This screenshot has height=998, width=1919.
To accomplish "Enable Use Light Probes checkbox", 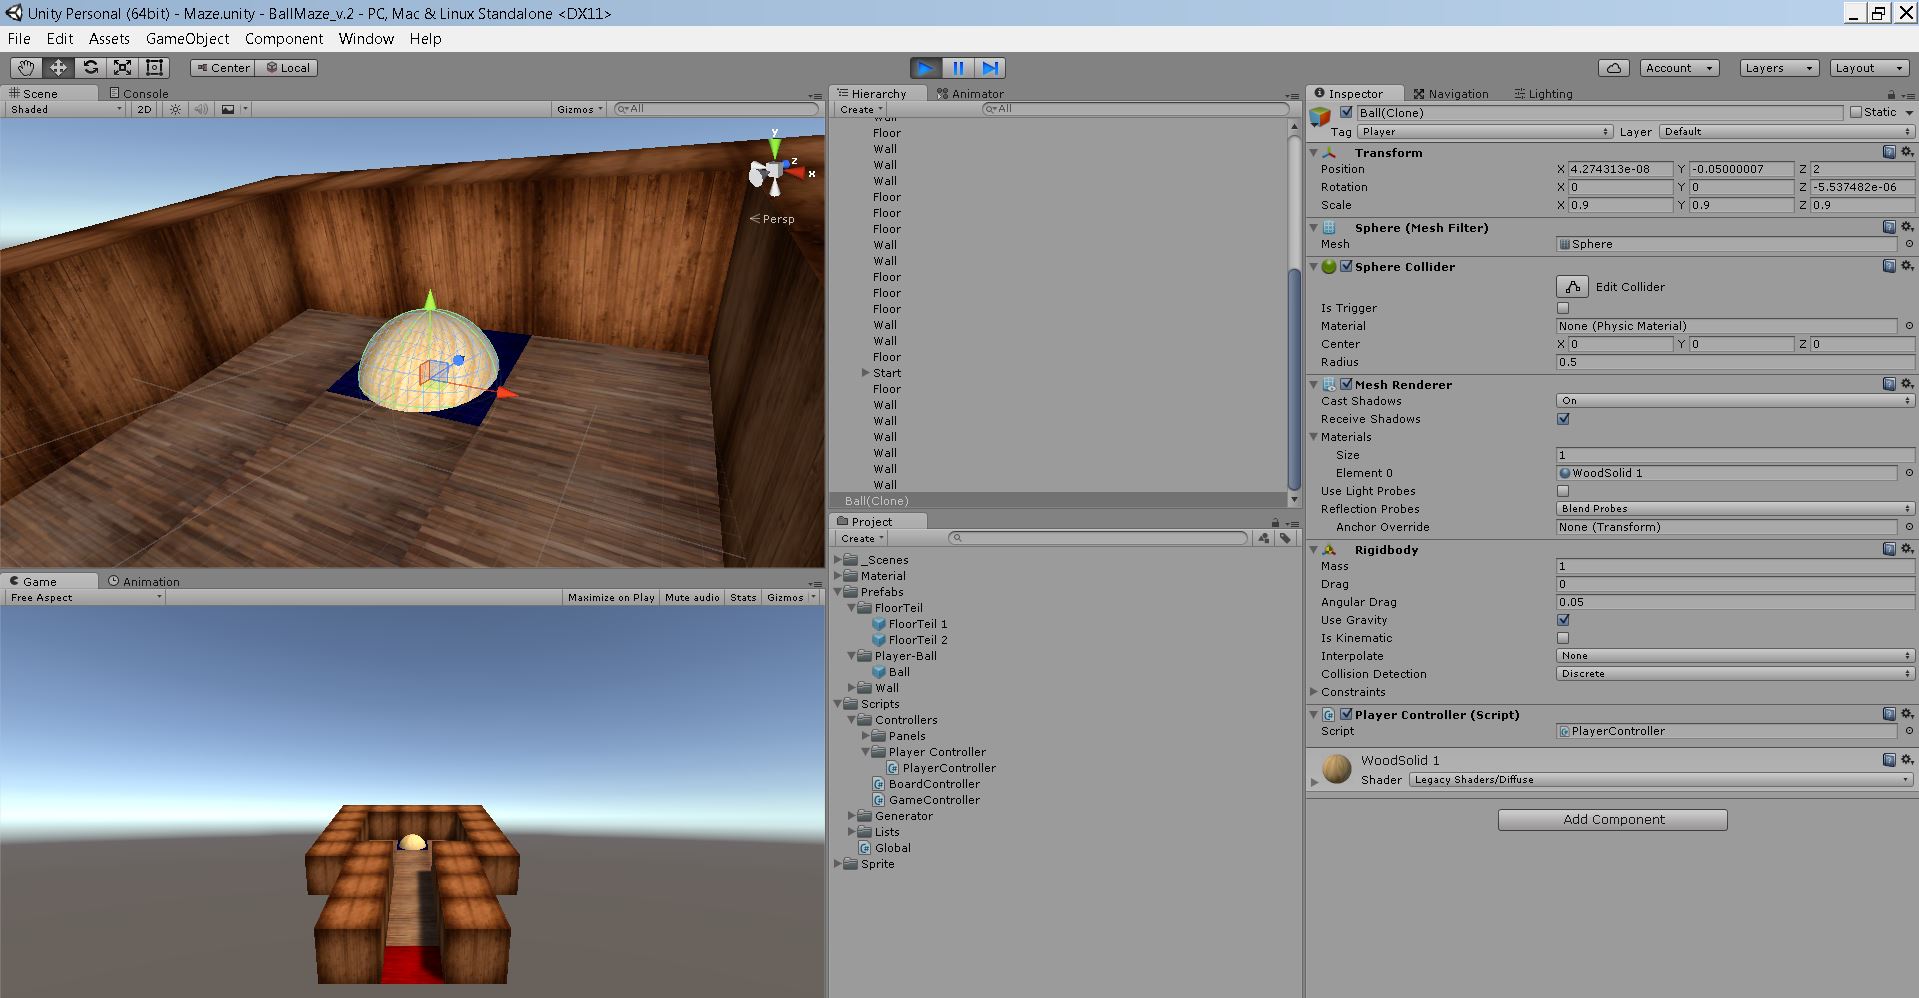I will tap(1563, 491).
